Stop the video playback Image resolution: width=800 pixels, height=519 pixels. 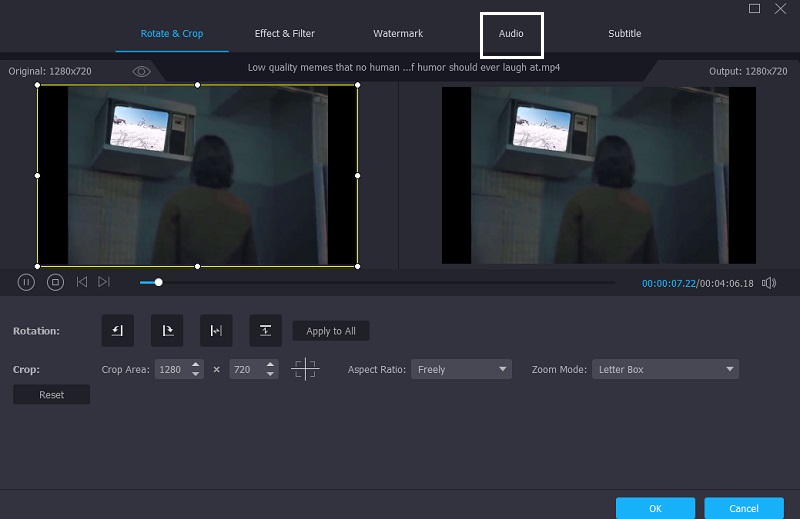click(56, 283)
